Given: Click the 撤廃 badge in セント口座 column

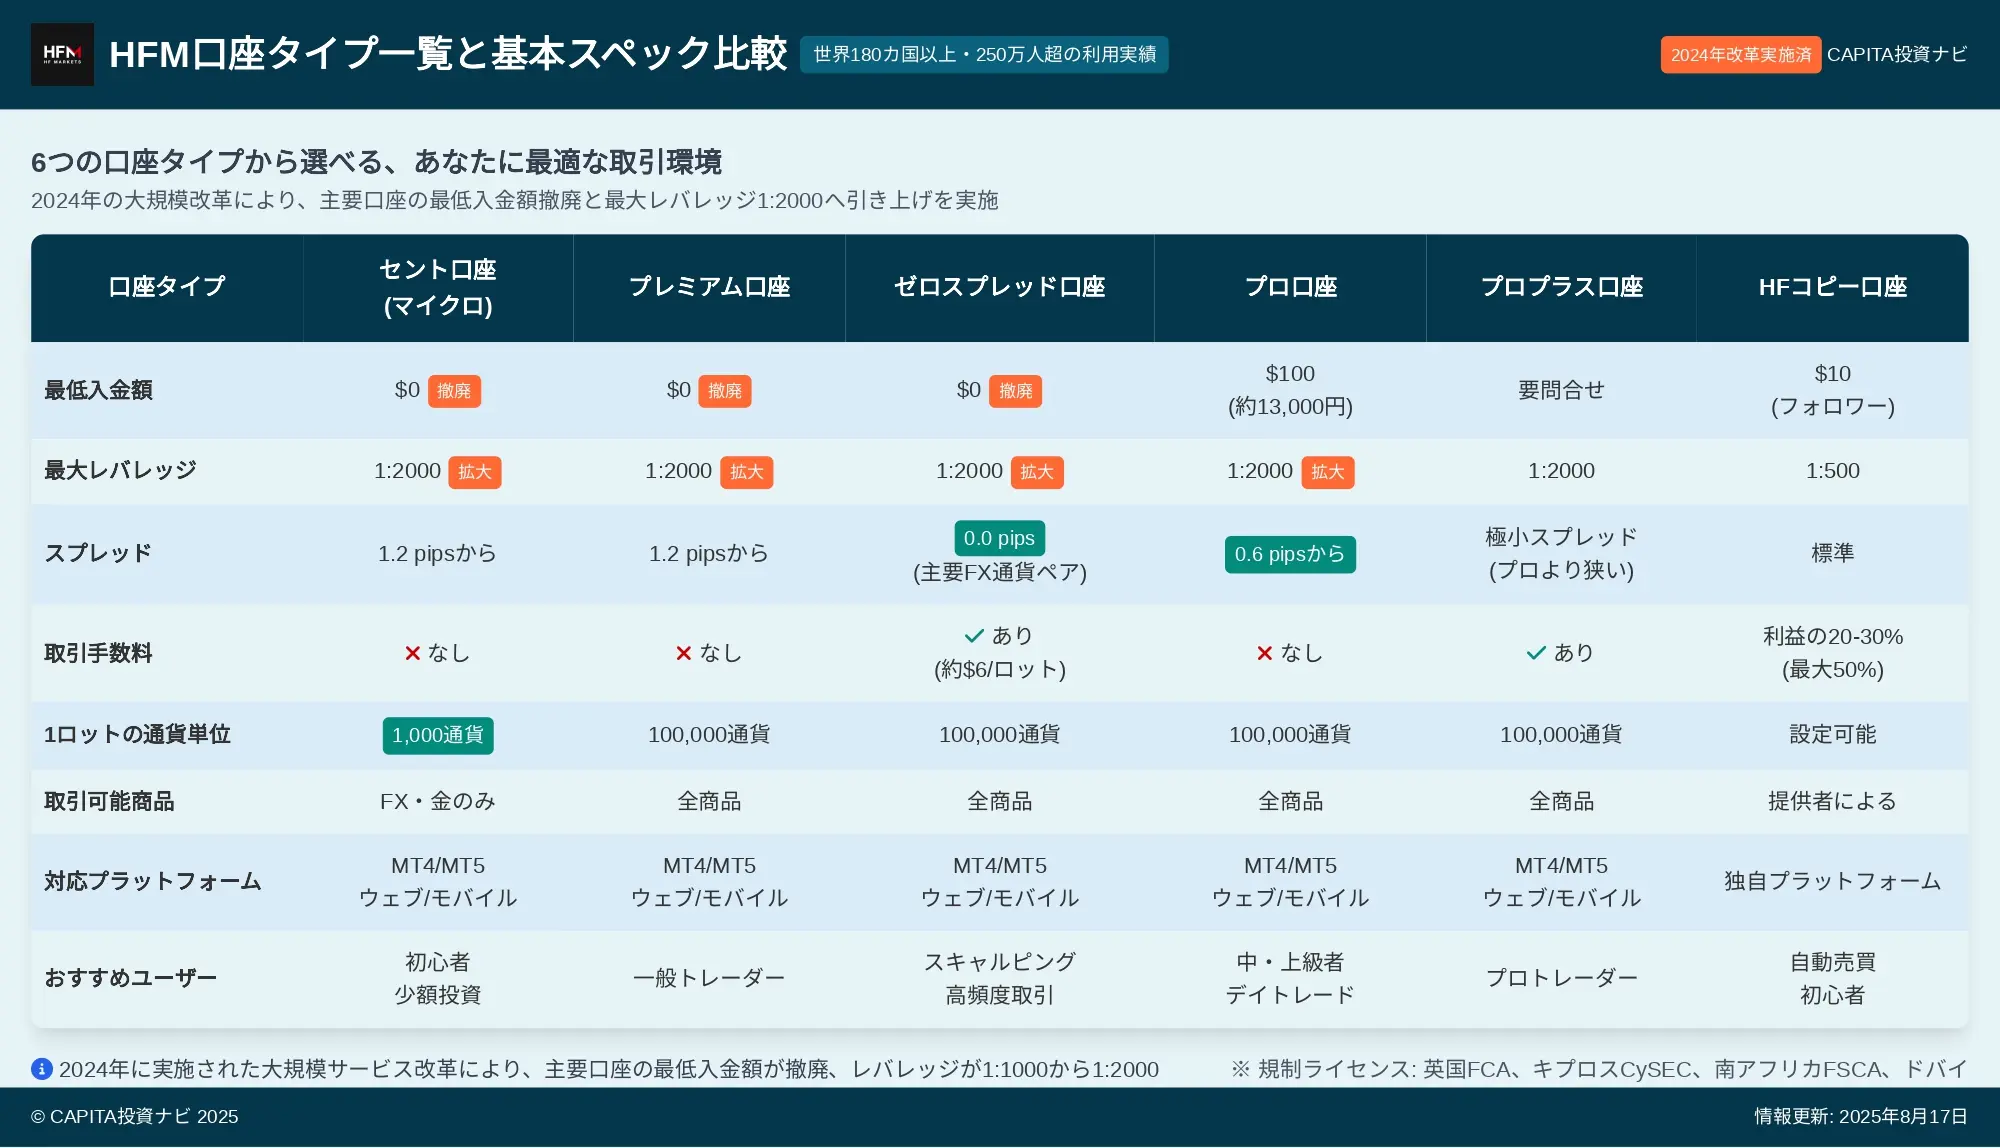Looking at the screenshot, I should click(454, 391).
